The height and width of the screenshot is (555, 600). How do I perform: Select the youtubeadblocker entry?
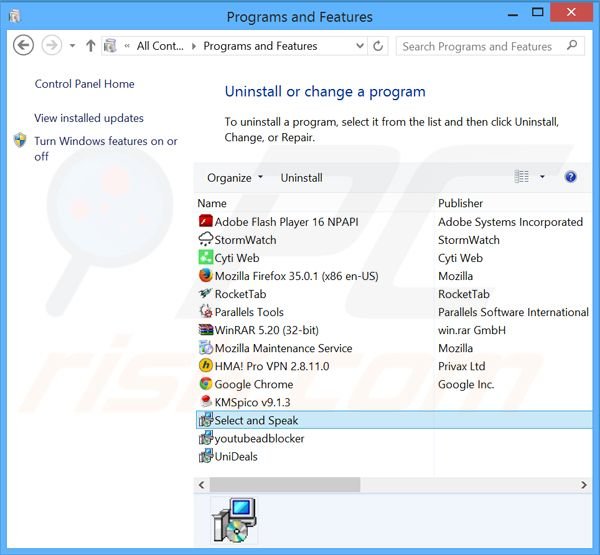pyautogui.click(x=259, y=438)
